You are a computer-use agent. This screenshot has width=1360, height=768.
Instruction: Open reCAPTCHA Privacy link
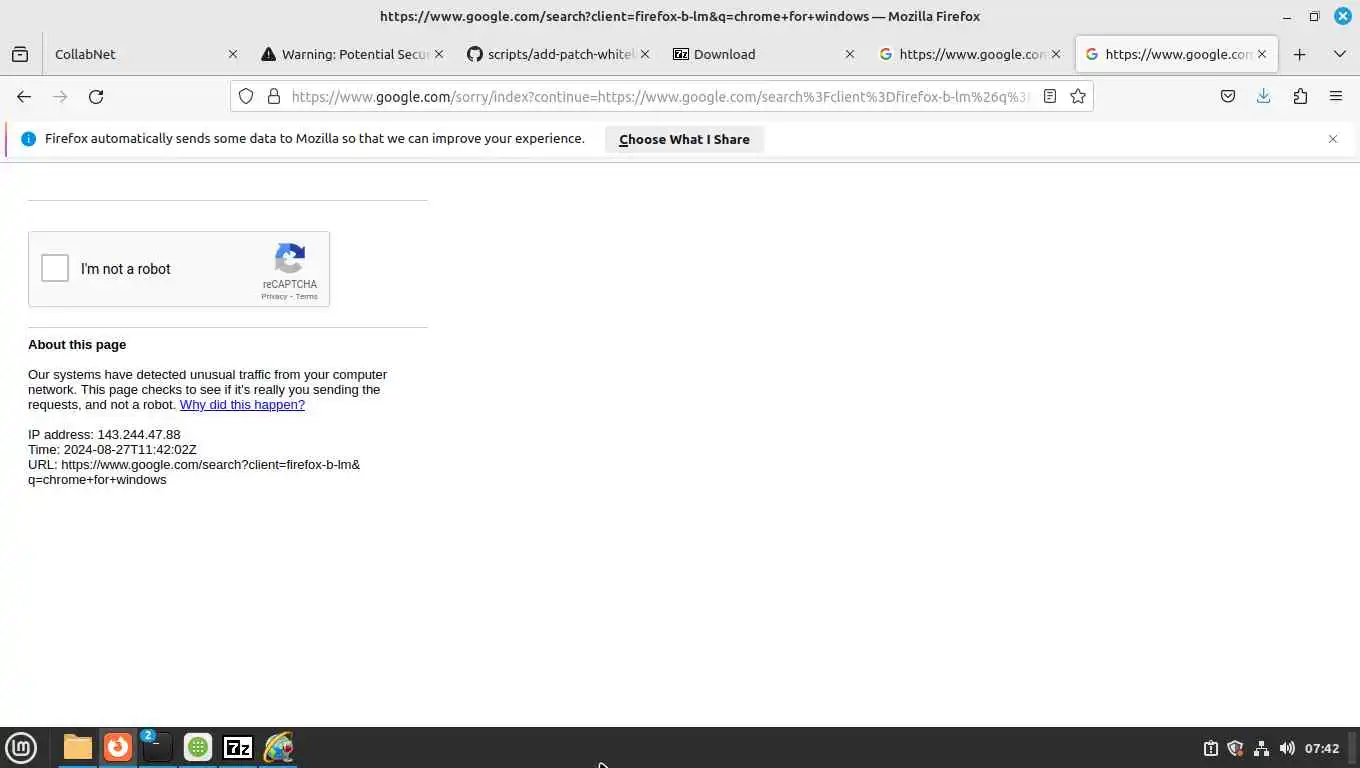click(x=274, y=297)
